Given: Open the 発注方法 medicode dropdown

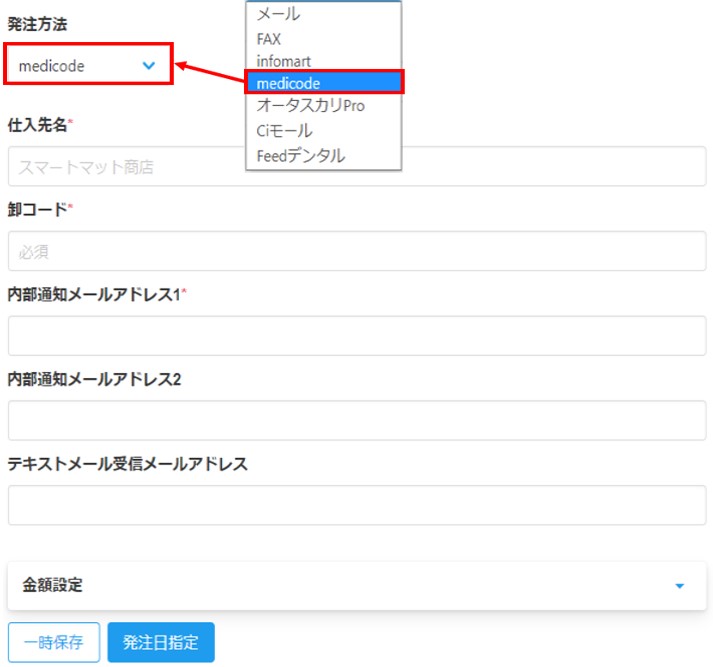Looking at the screenshot, I should pyautogui.click(x=88, y=65).
